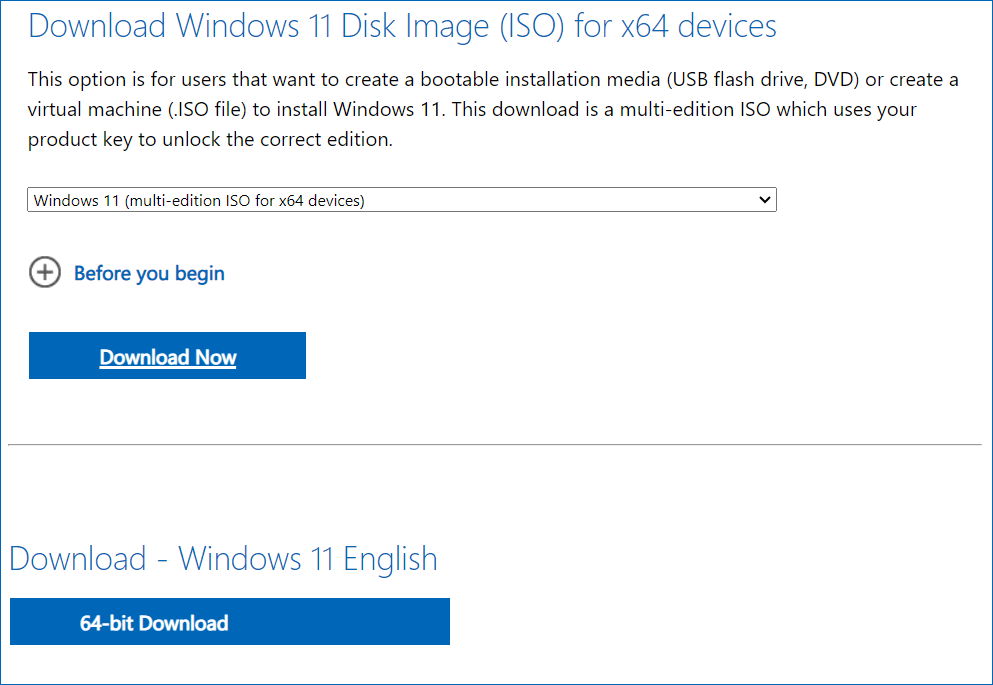993x685 pixels.
Task: Click the horizontal divider line between sections
Action: (x=494, y=444)
